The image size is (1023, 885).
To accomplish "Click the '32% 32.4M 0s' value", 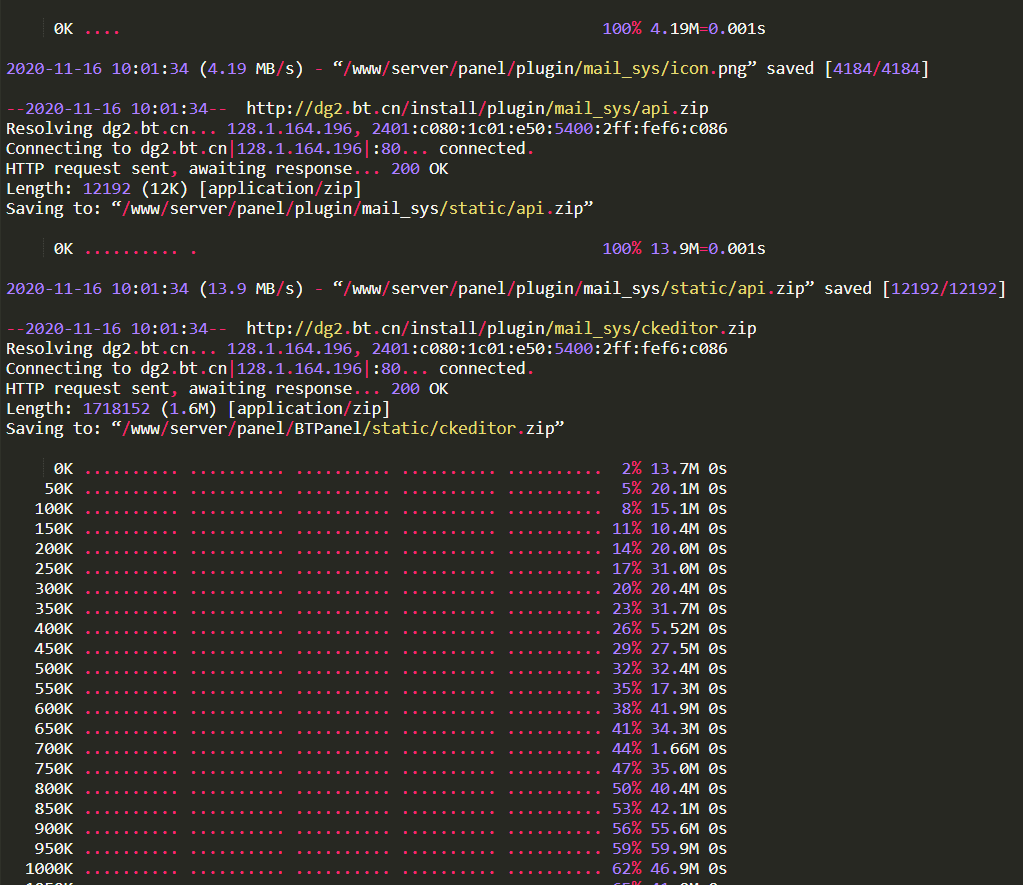I will coord(669,669).
